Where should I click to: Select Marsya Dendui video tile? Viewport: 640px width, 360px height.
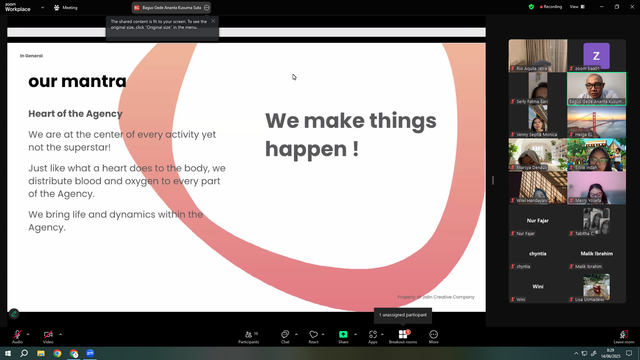click(x=538, y=155)
